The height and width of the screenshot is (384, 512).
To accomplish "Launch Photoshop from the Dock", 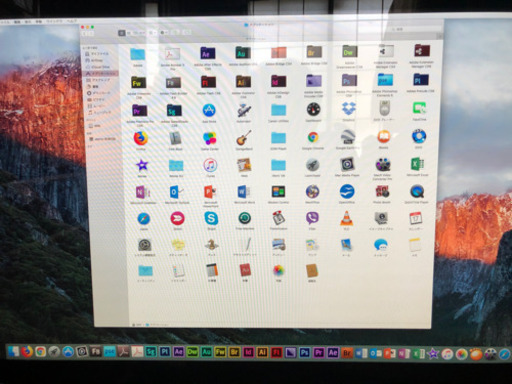I will tap(304, 353).
